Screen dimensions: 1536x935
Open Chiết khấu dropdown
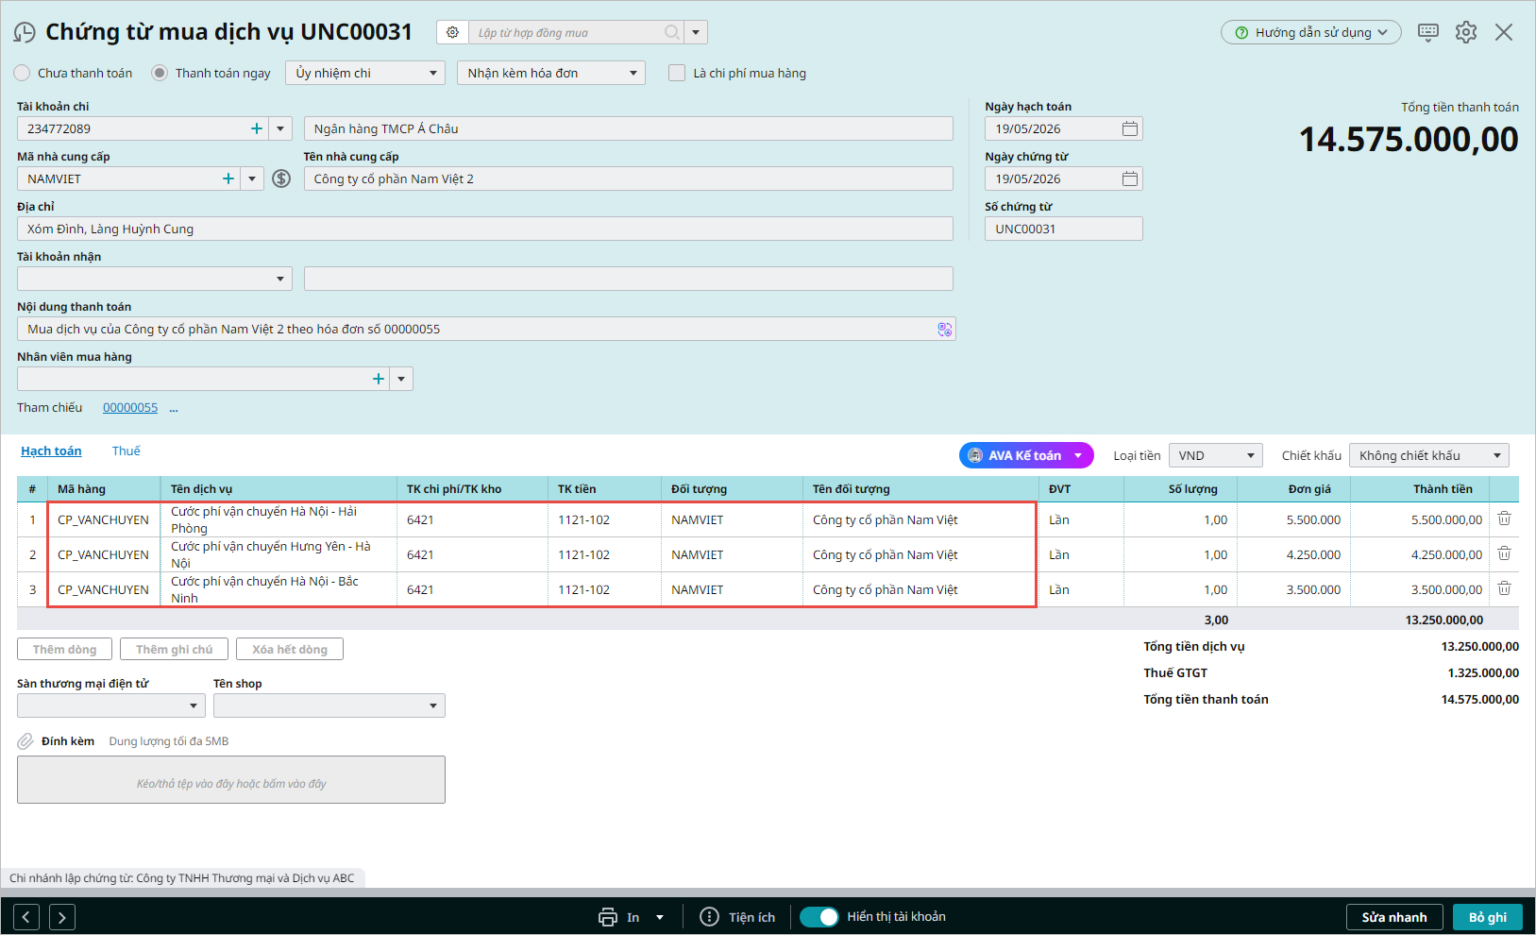[1429, 455]
